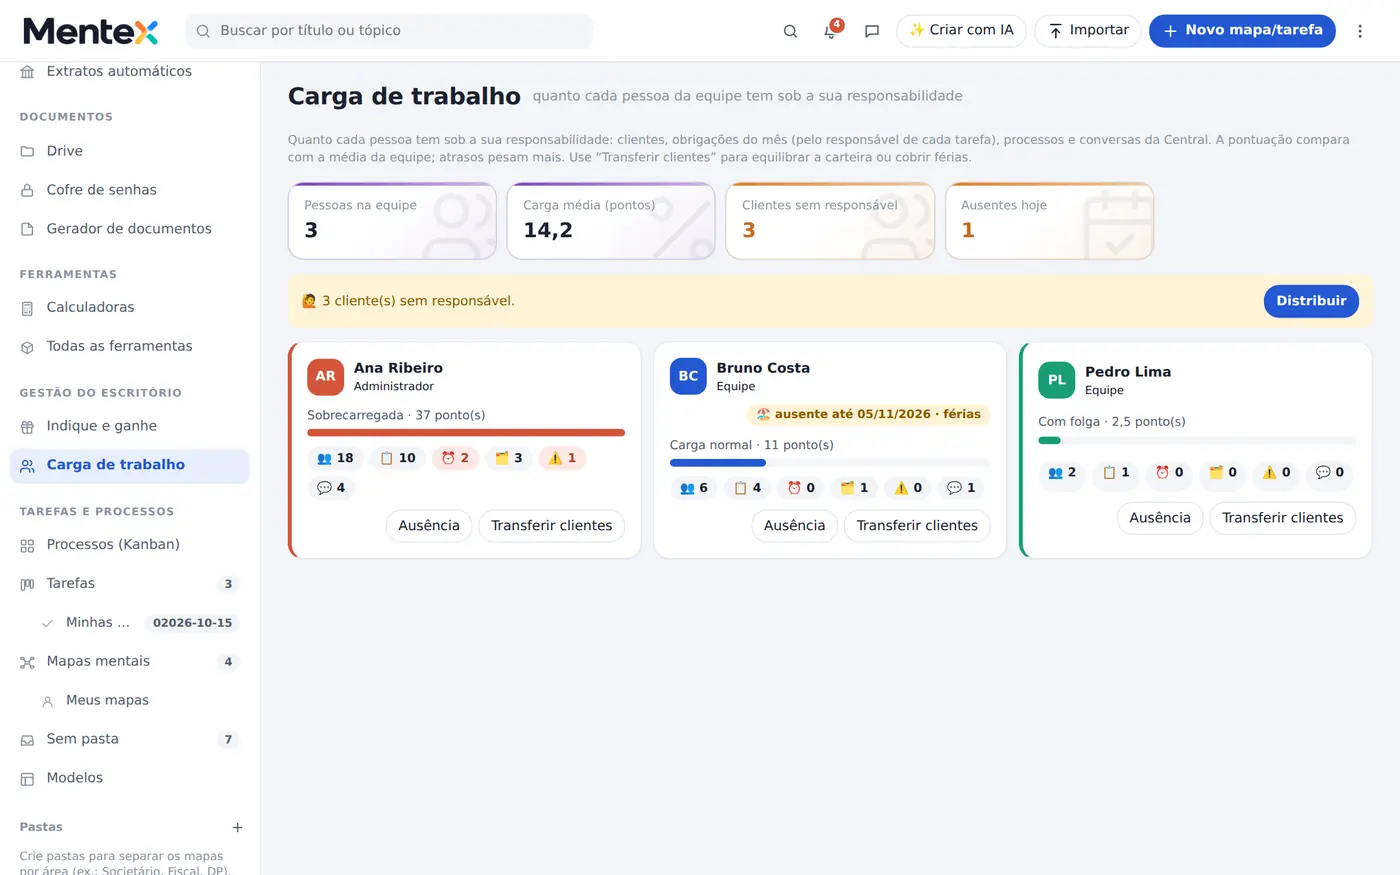Select Carga de trabalho menu item
This screenshot has height=875, width=1400.
point(130,465)
